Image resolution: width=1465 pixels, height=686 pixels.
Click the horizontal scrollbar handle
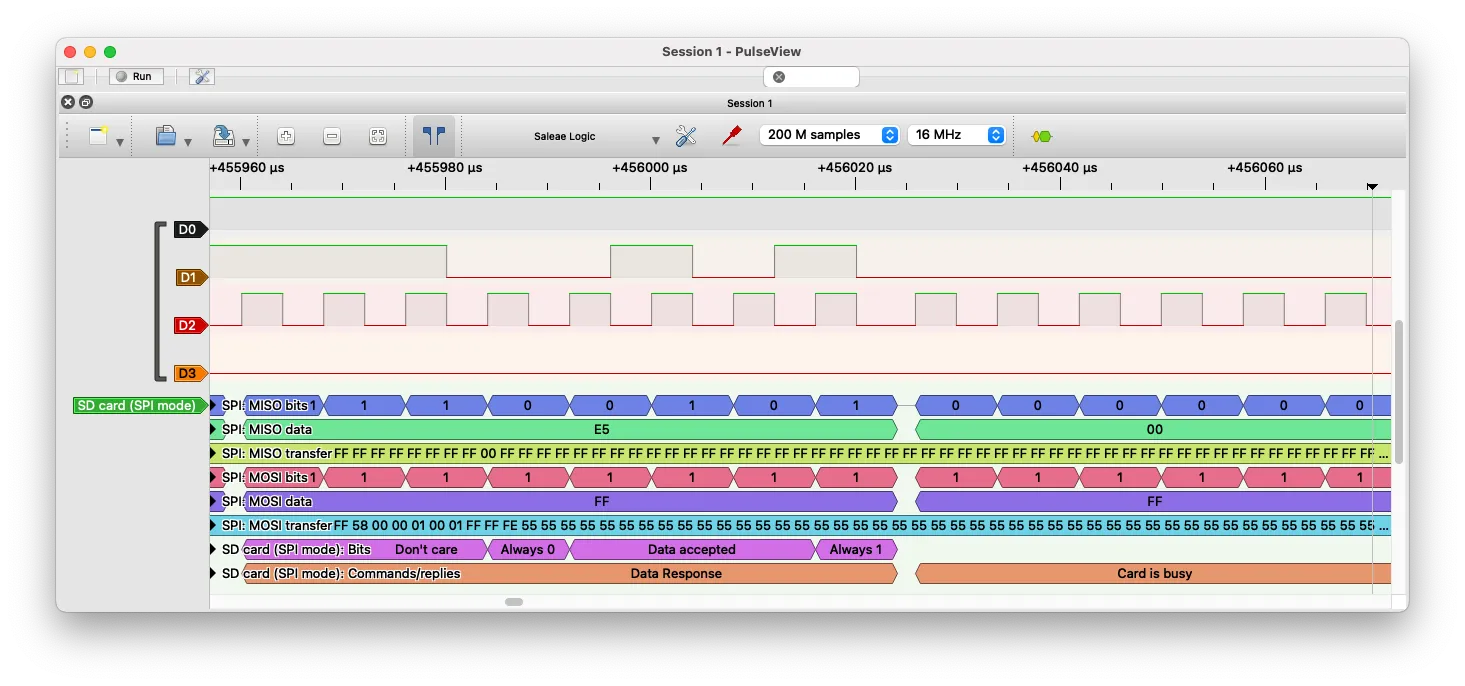point(514,602)
